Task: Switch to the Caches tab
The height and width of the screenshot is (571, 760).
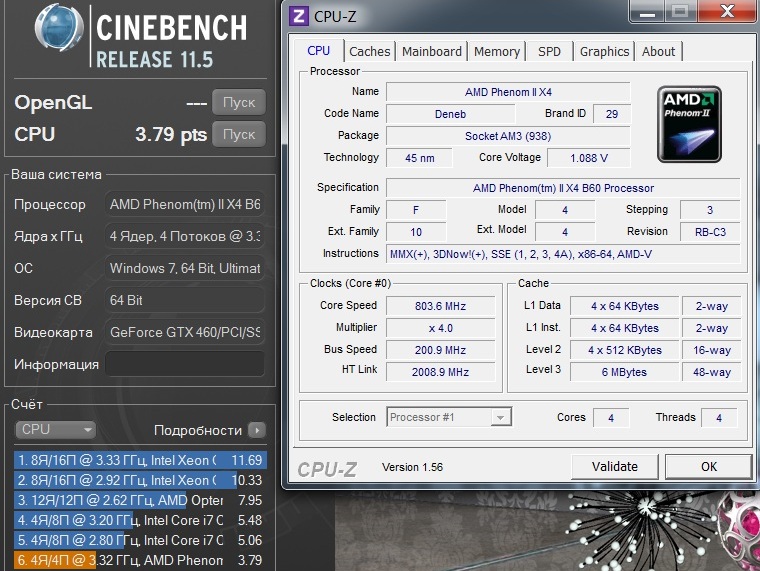Action: 369,51
